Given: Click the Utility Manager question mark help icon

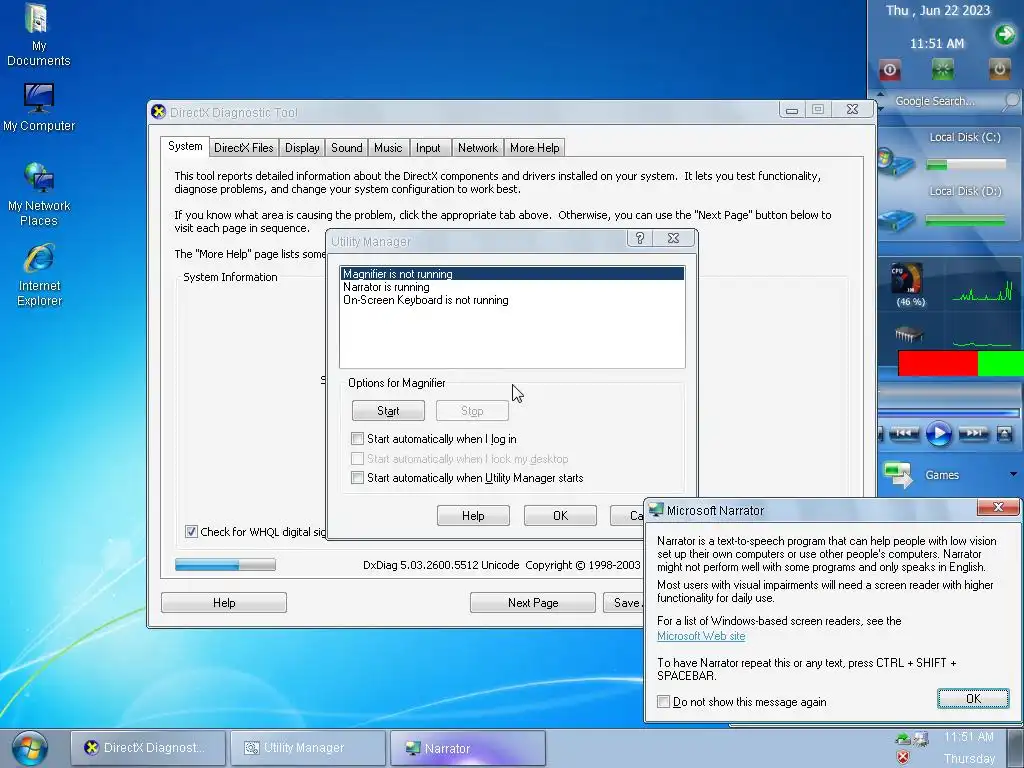Looking at the screenshot, I should tap(640, 238).
